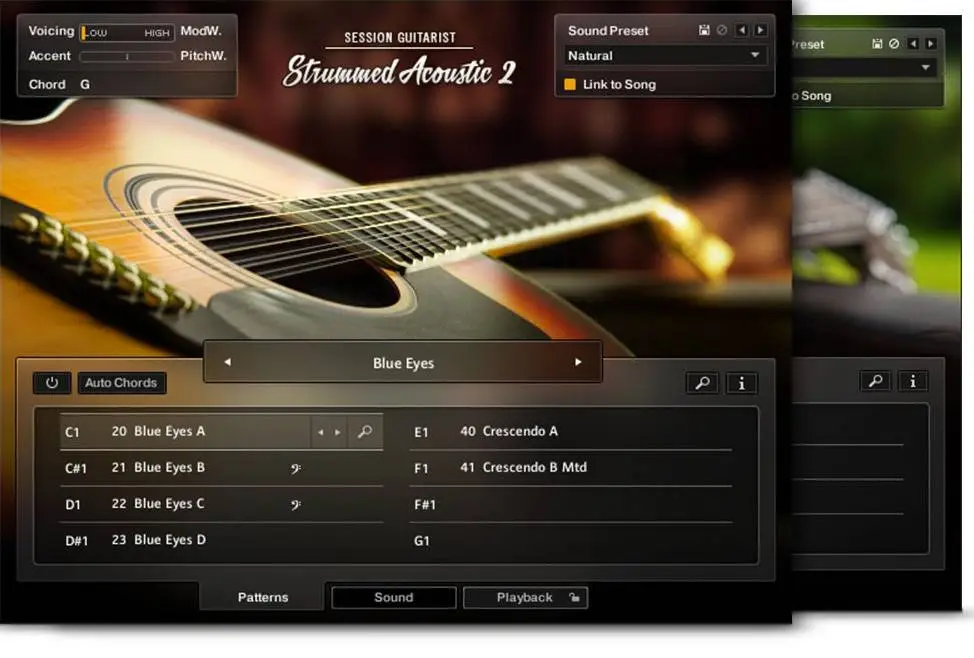Select next song right of Blue Eyes
This screenshot has height=658, width=974.
tap(578, 362)
